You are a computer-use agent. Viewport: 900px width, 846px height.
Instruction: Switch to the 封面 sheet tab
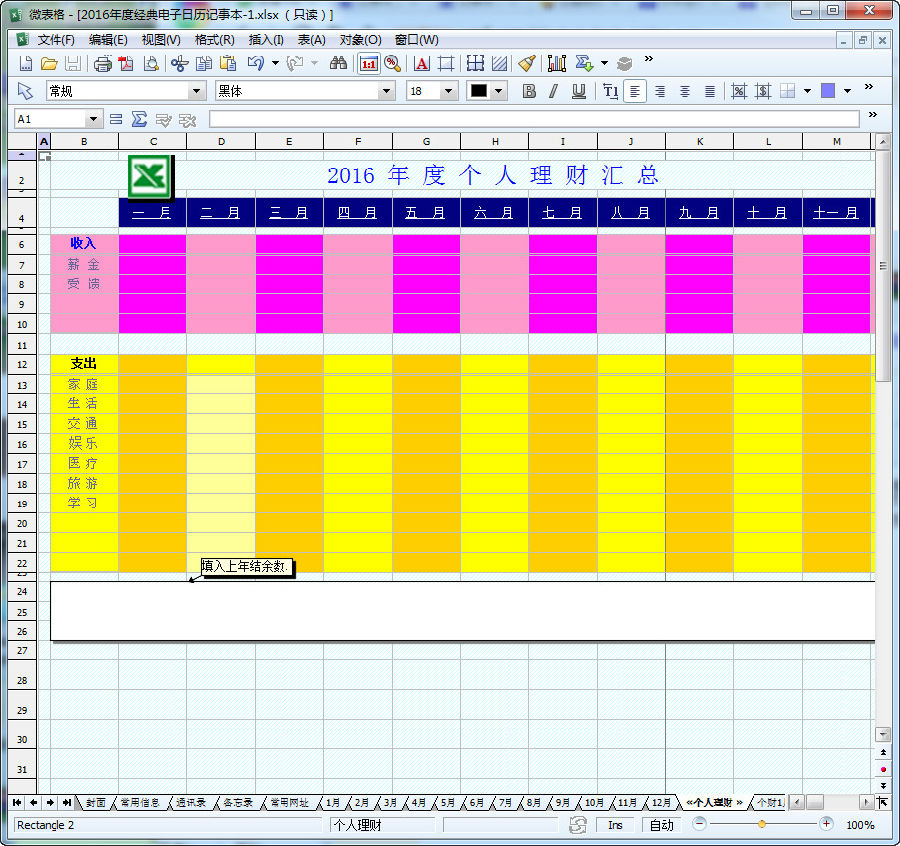pos(96,802)
